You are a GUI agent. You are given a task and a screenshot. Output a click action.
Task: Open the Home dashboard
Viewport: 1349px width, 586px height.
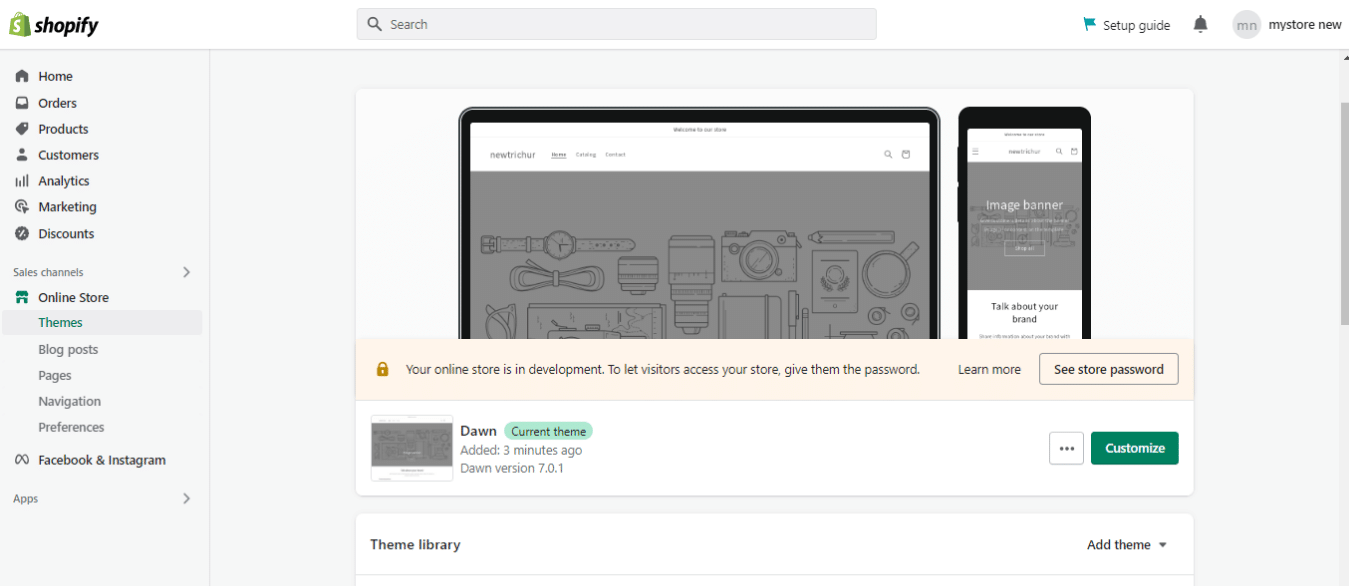(x=22, y=75)
